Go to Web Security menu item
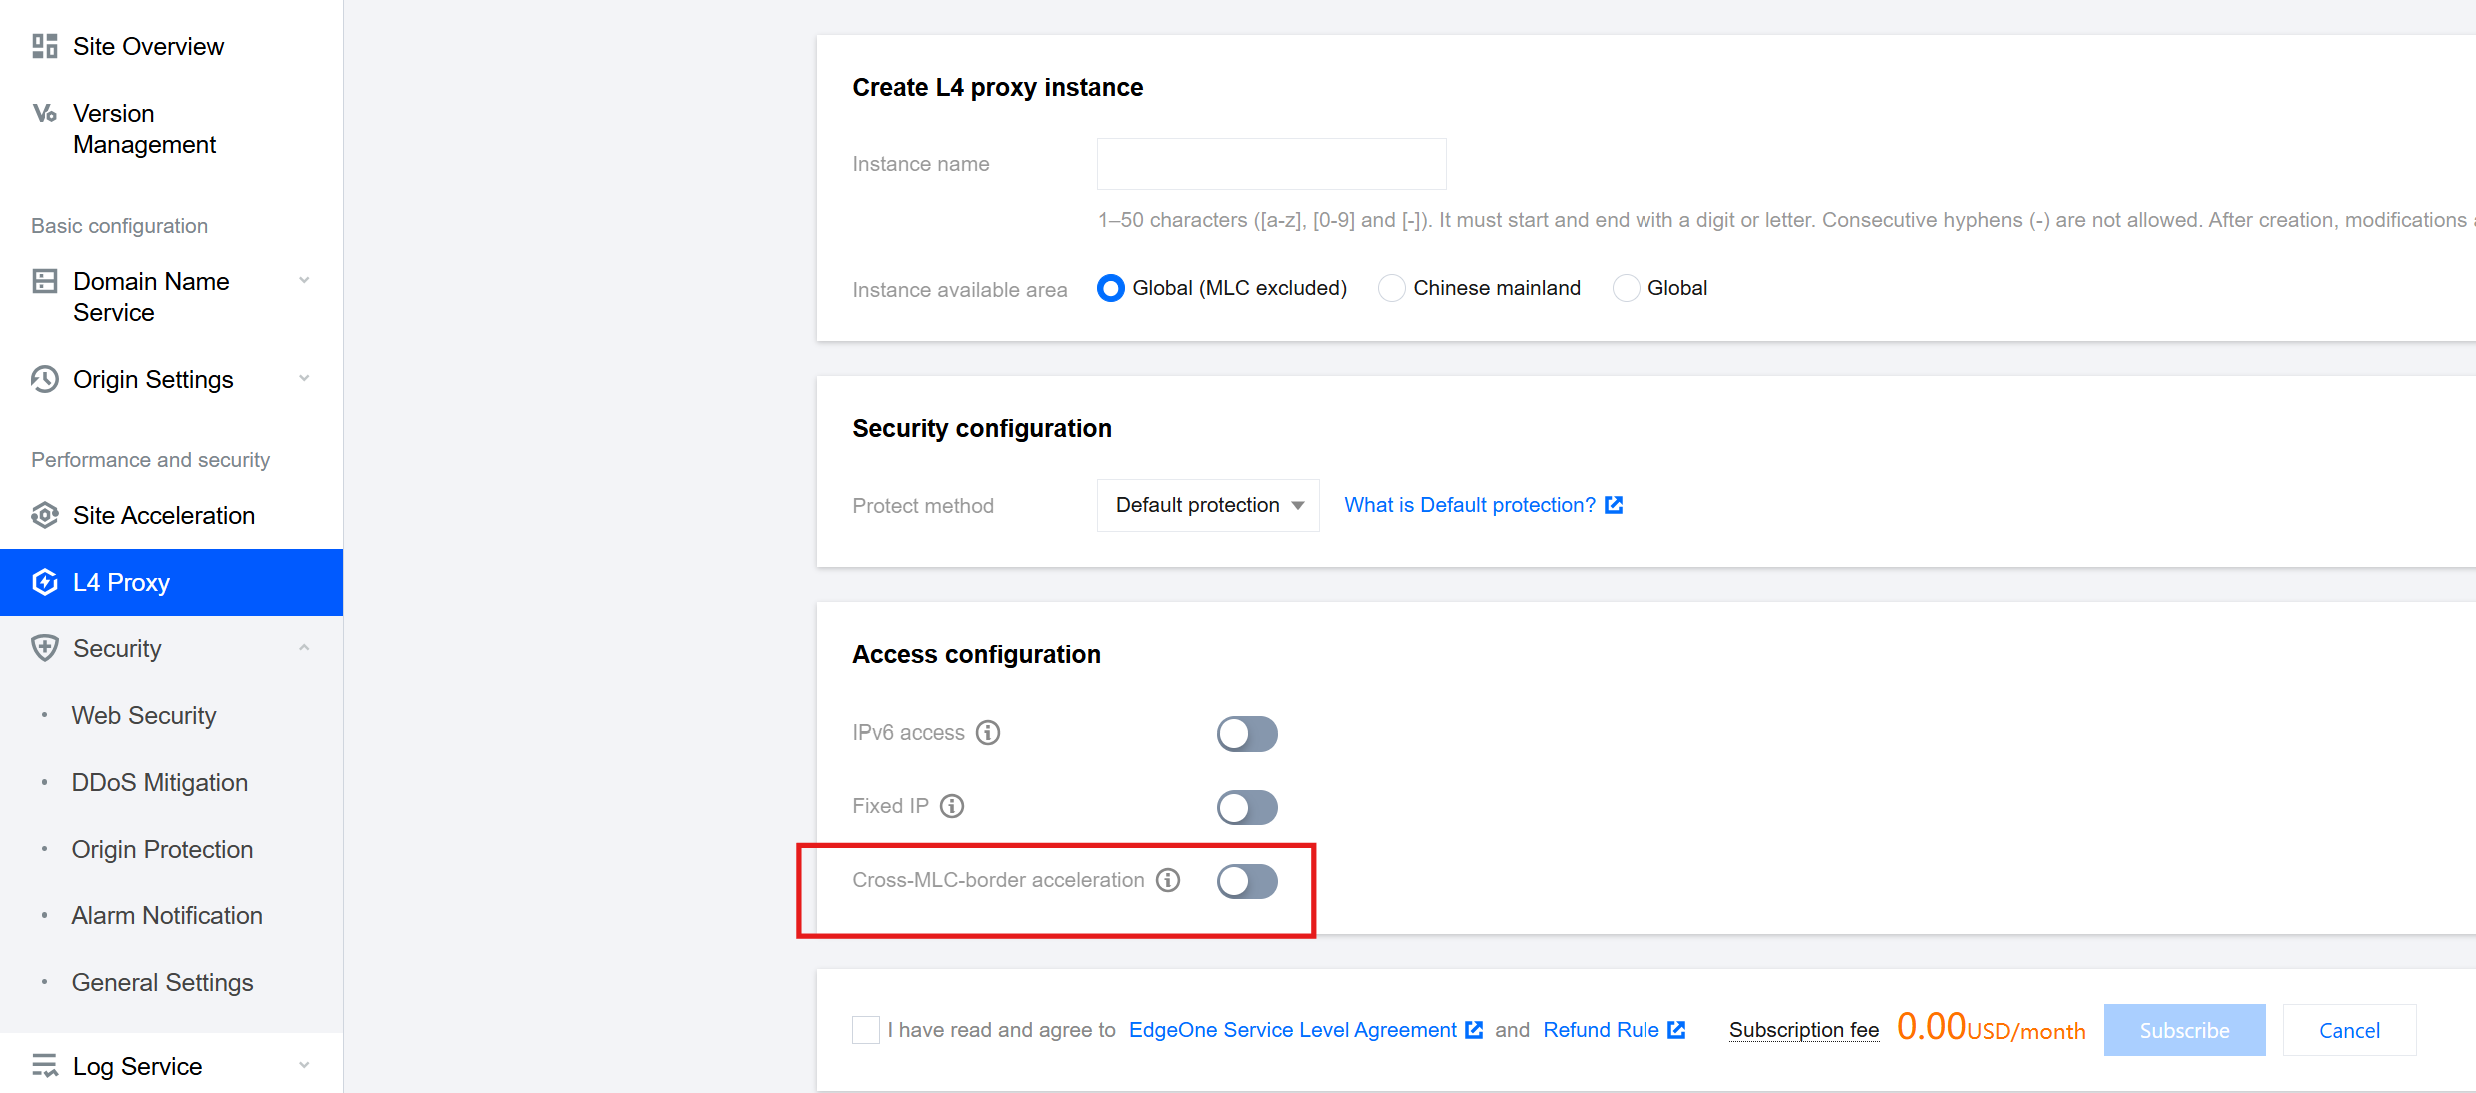The width and height of the screenshot is (2476, 1093). pos(144,716)
